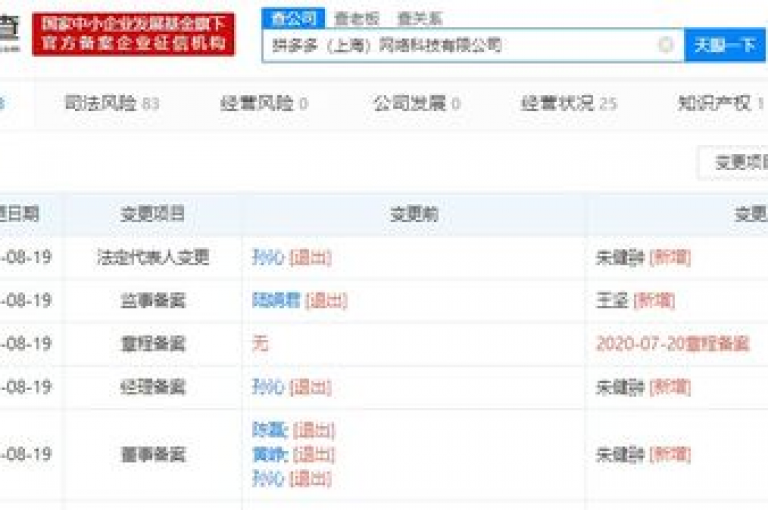
Task: Clear the search box with the round clear icon
Action: (x=666, y=45)
